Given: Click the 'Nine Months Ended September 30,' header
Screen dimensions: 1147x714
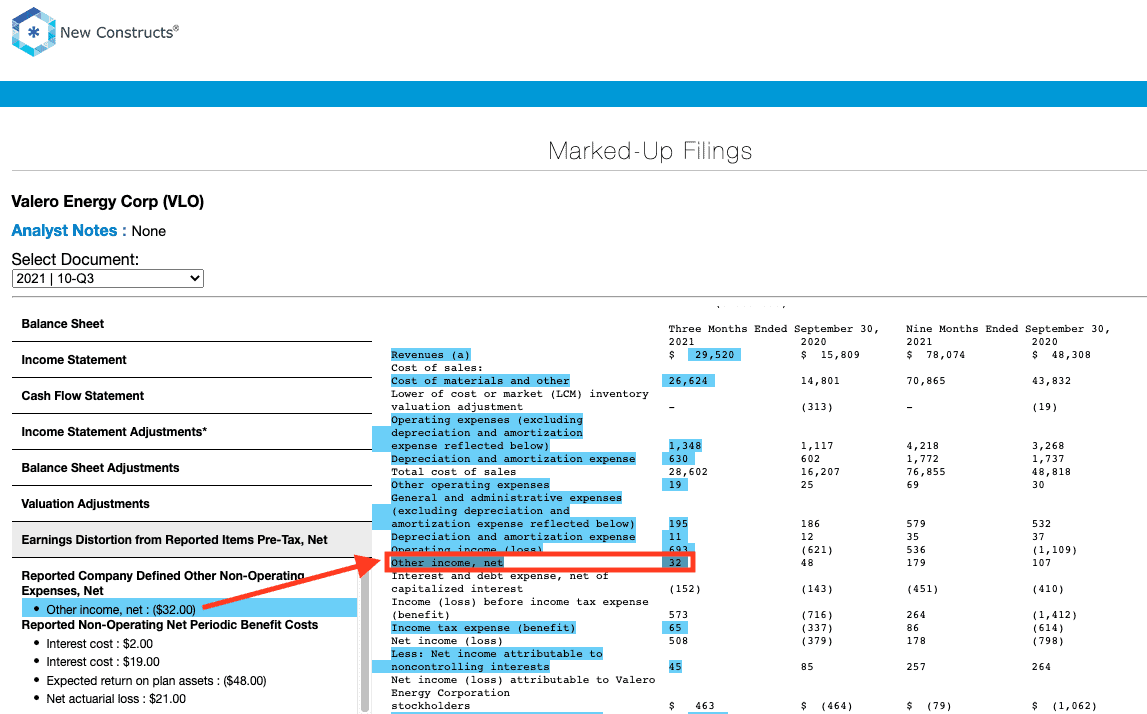Looking at the screenshot, I should (x=1008, y=329).
